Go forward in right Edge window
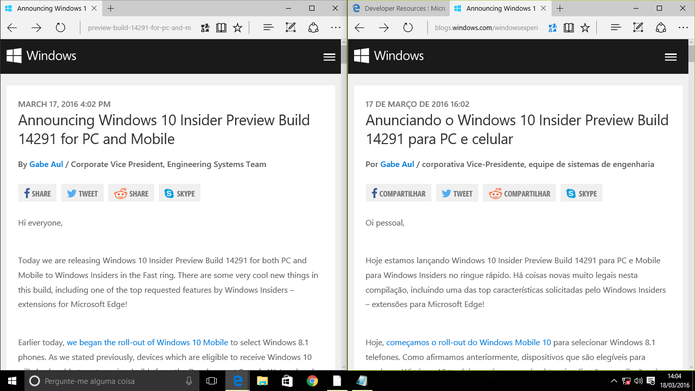This screenshot has height=391, width=695. (x=384, y=27)
